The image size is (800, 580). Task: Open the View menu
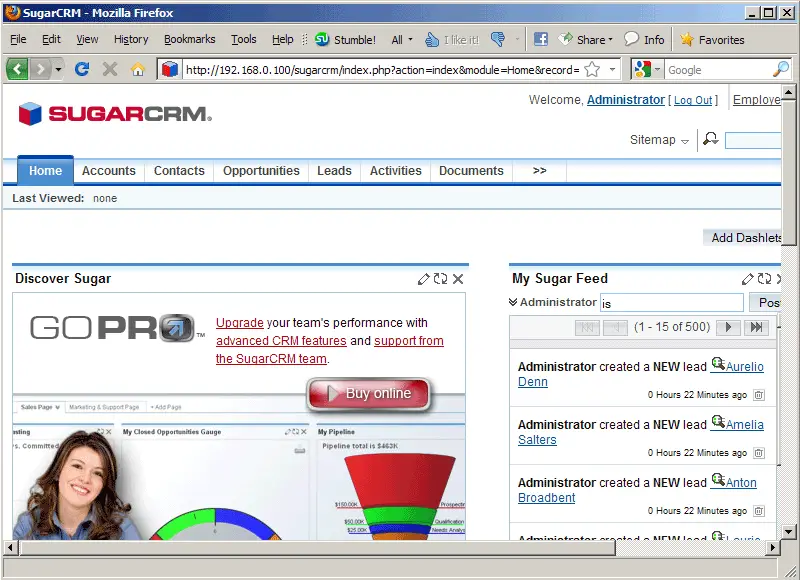pos(87,39)
